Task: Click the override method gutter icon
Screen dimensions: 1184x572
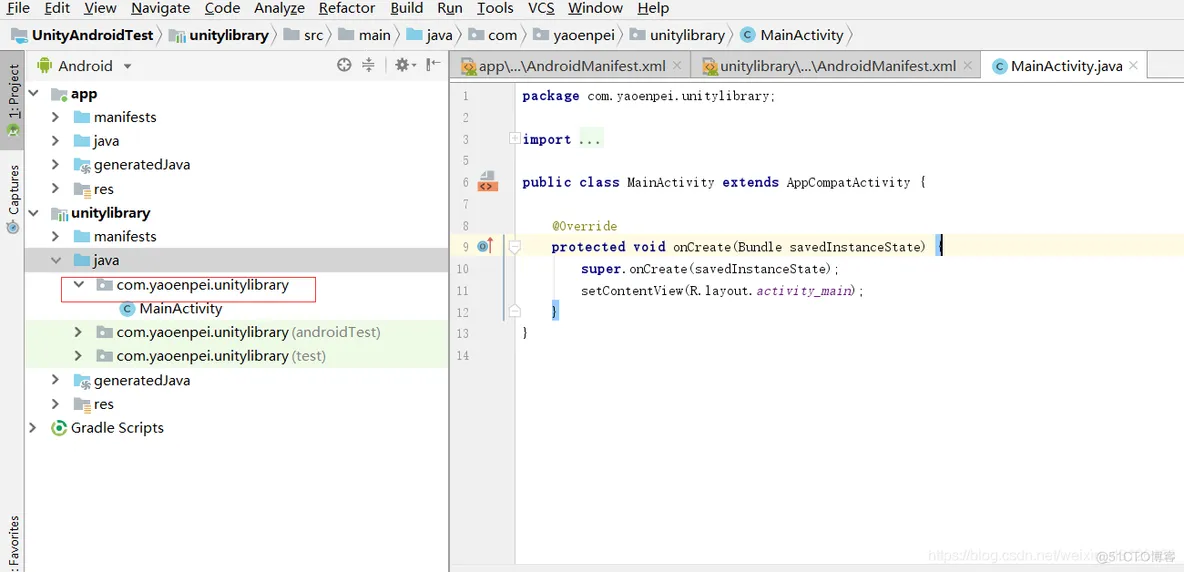Action: pos(486,245)
